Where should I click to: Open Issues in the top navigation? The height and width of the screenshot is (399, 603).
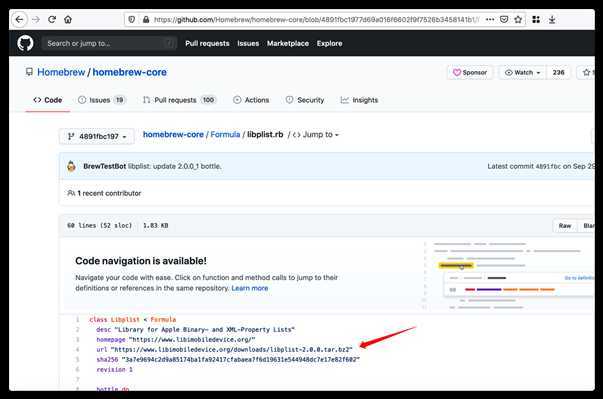248,43
